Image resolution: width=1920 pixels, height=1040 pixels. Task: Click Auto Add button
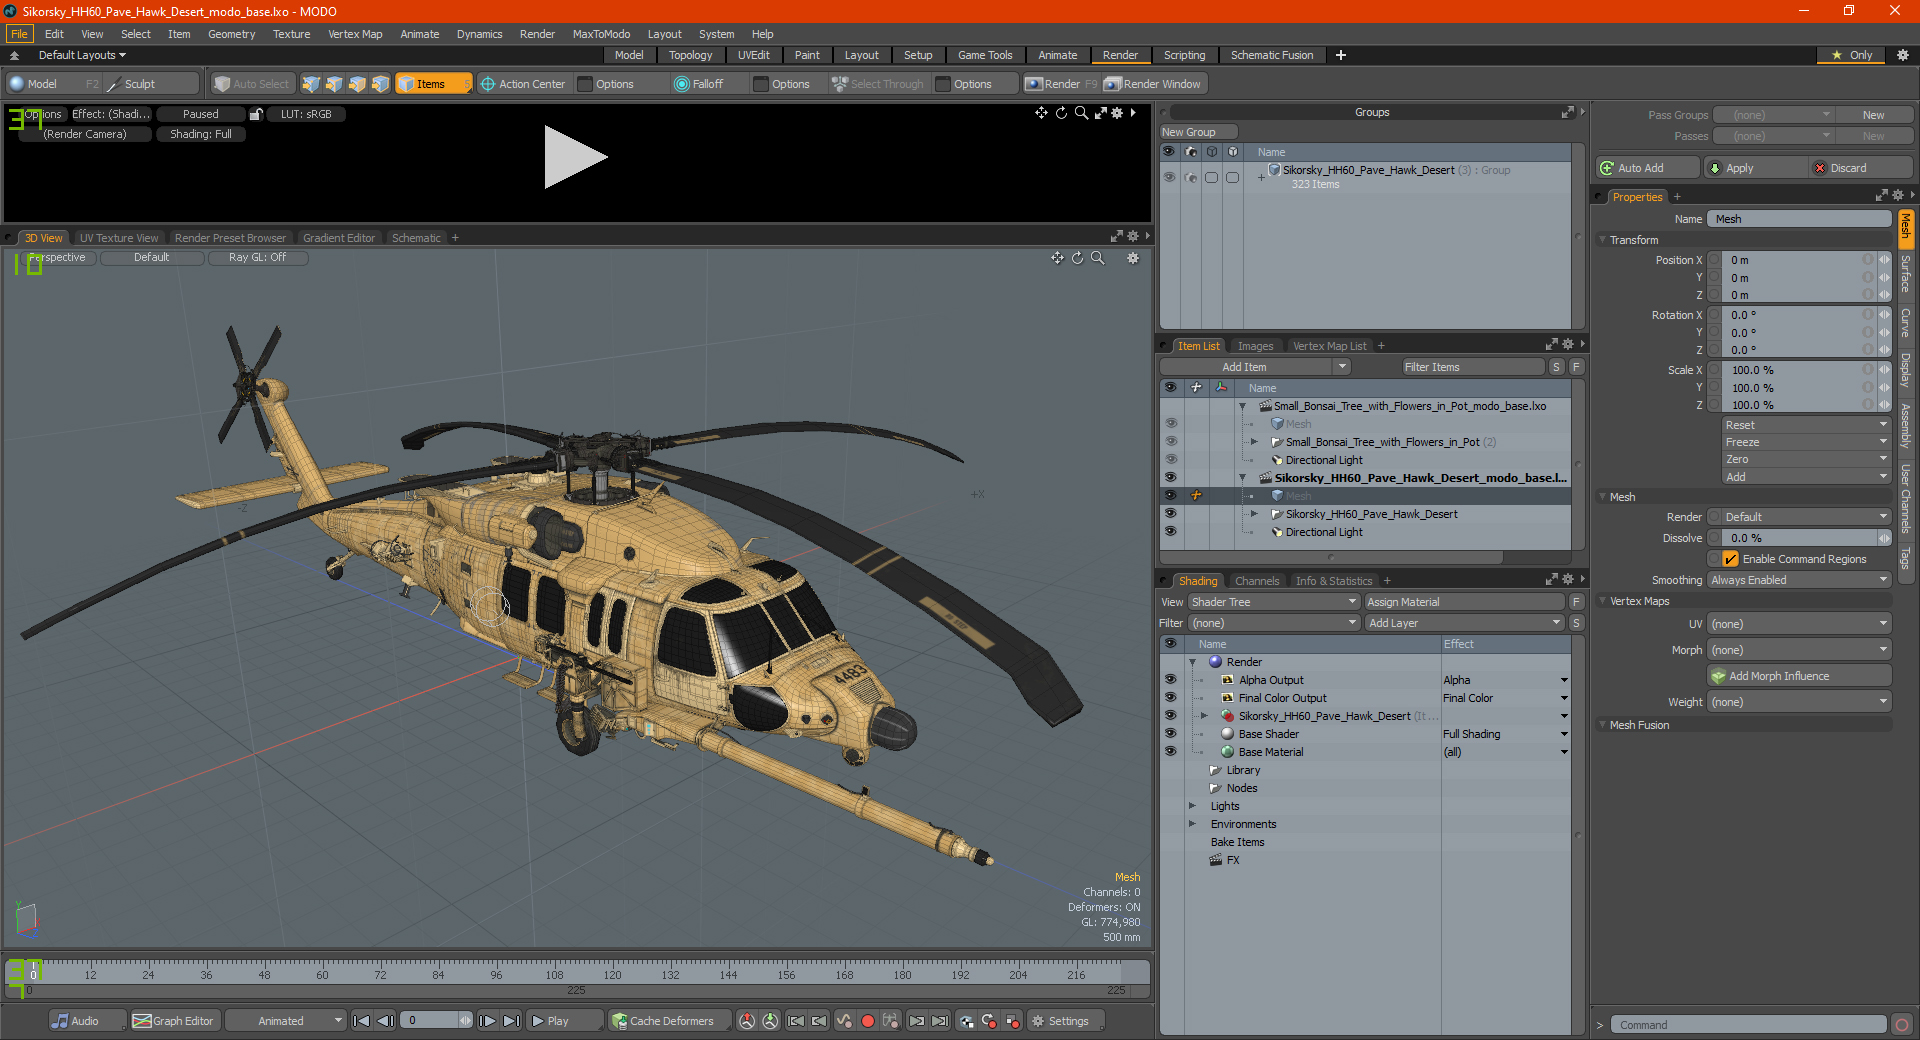click(x=1648, y=168)
